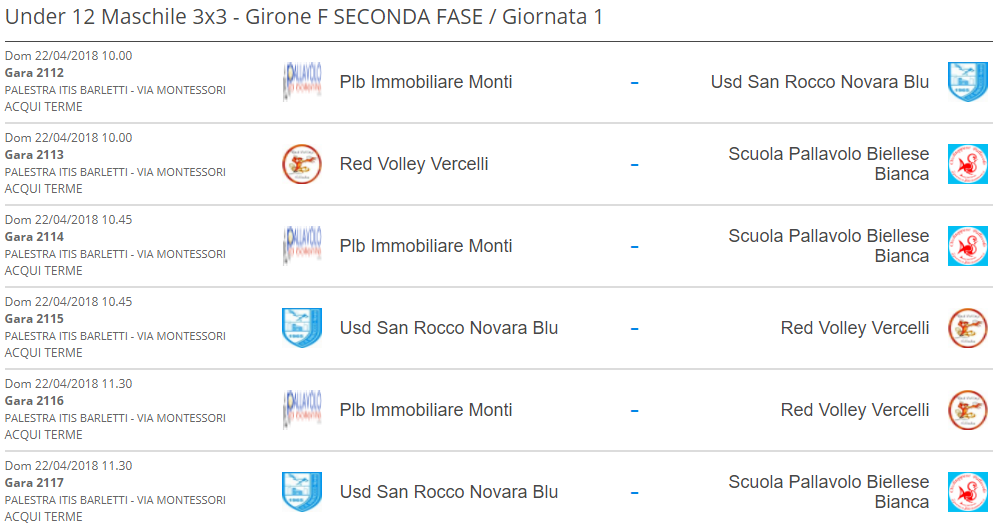Click Gara 2115 venue Palestra Itis Barletti
Screen dimensions: 999x529
[115, 336]
